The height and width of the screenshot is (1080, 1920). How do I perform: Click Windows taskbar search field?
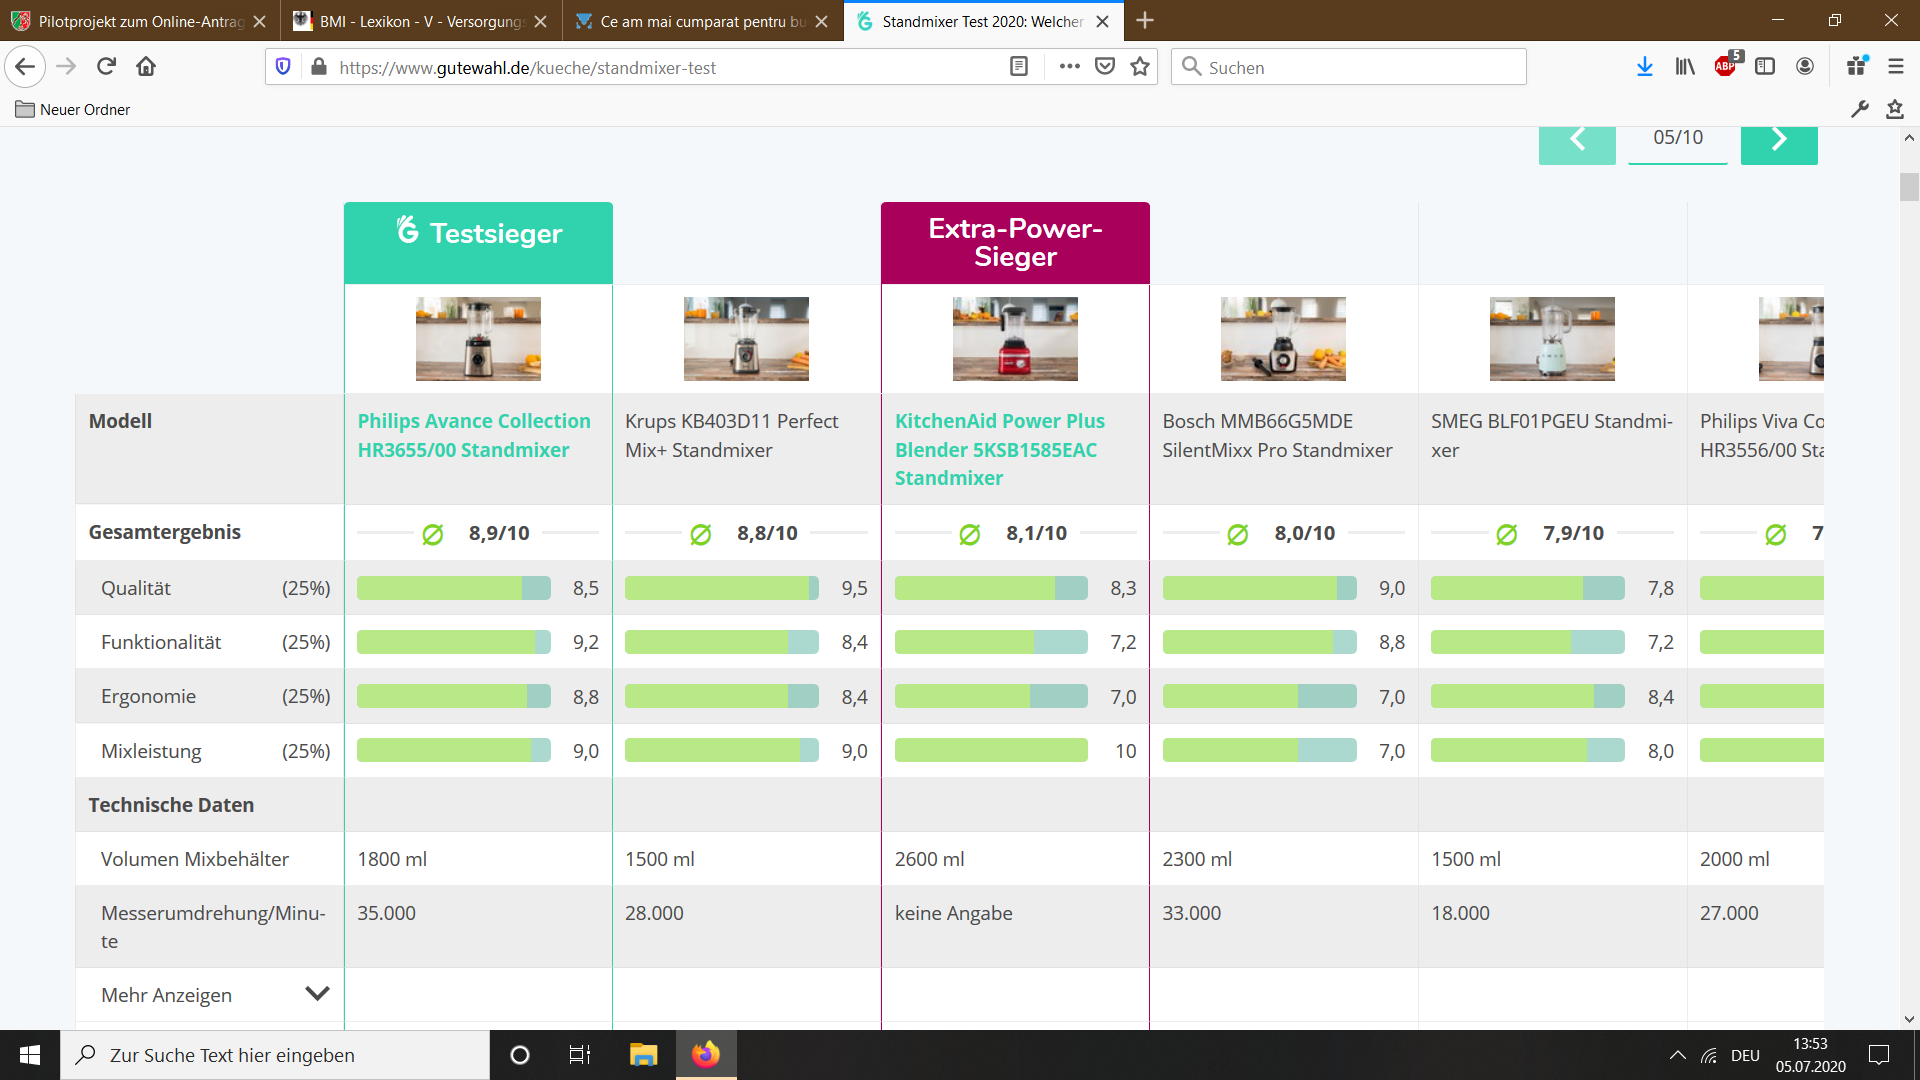pyautogui.click(x=275, y=1055)
